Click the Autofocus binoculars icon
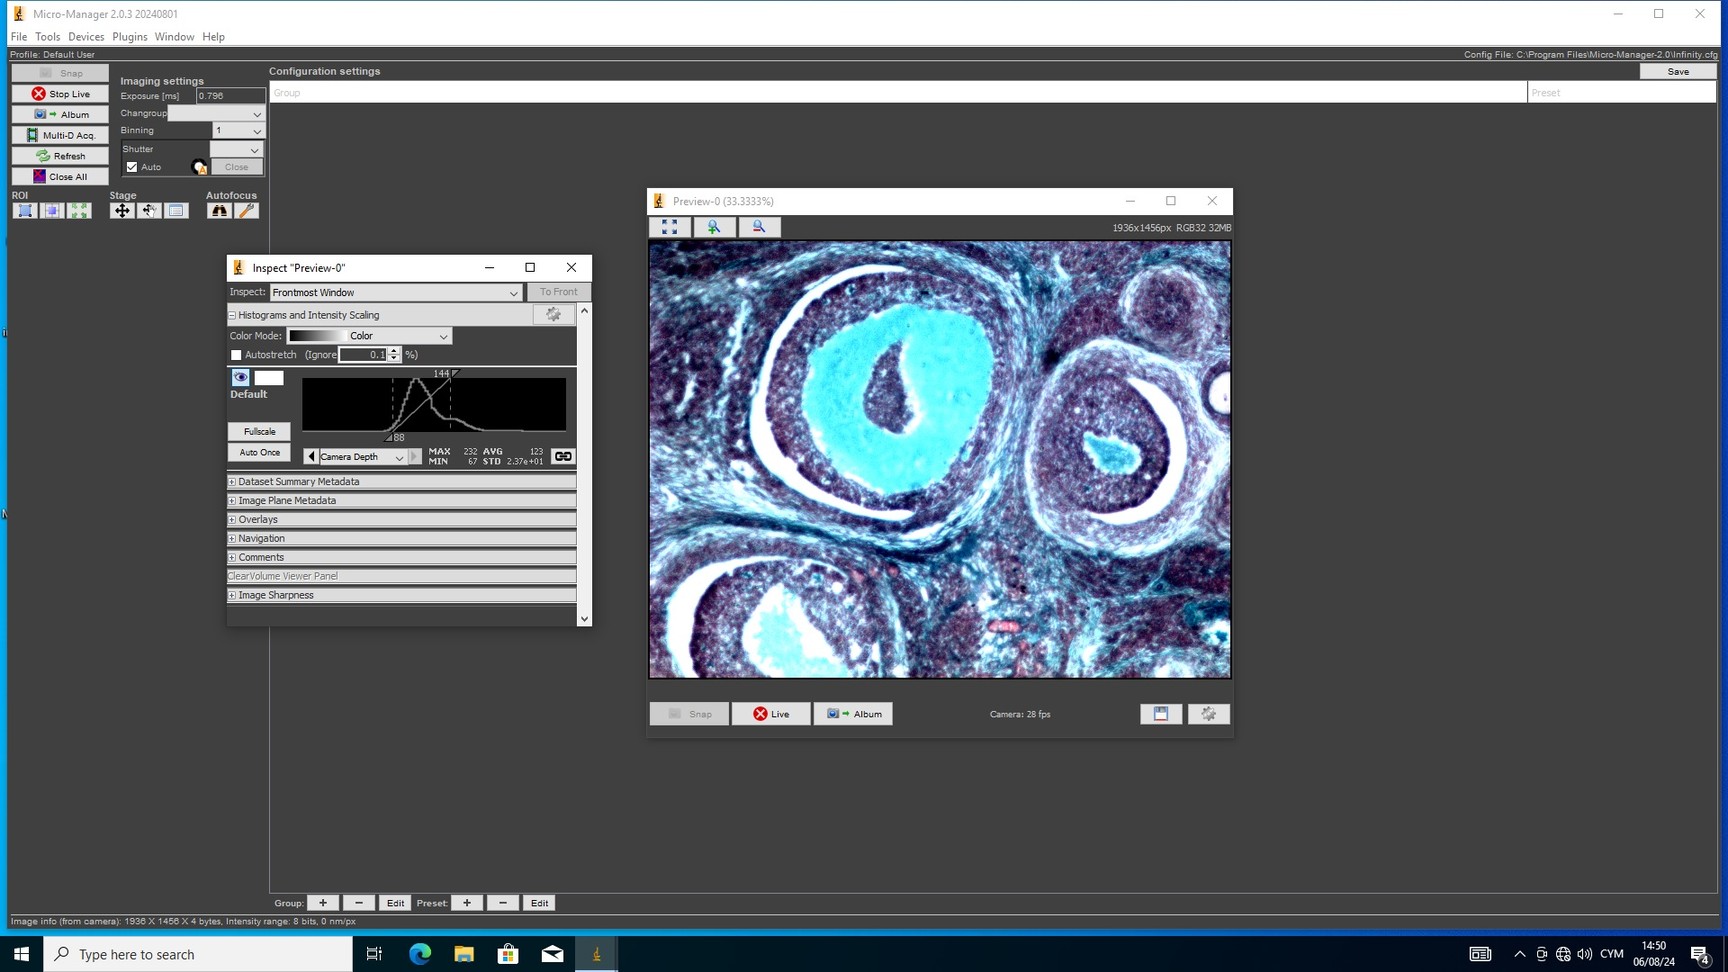1728x972 pixels. click(x=219, y=211)
